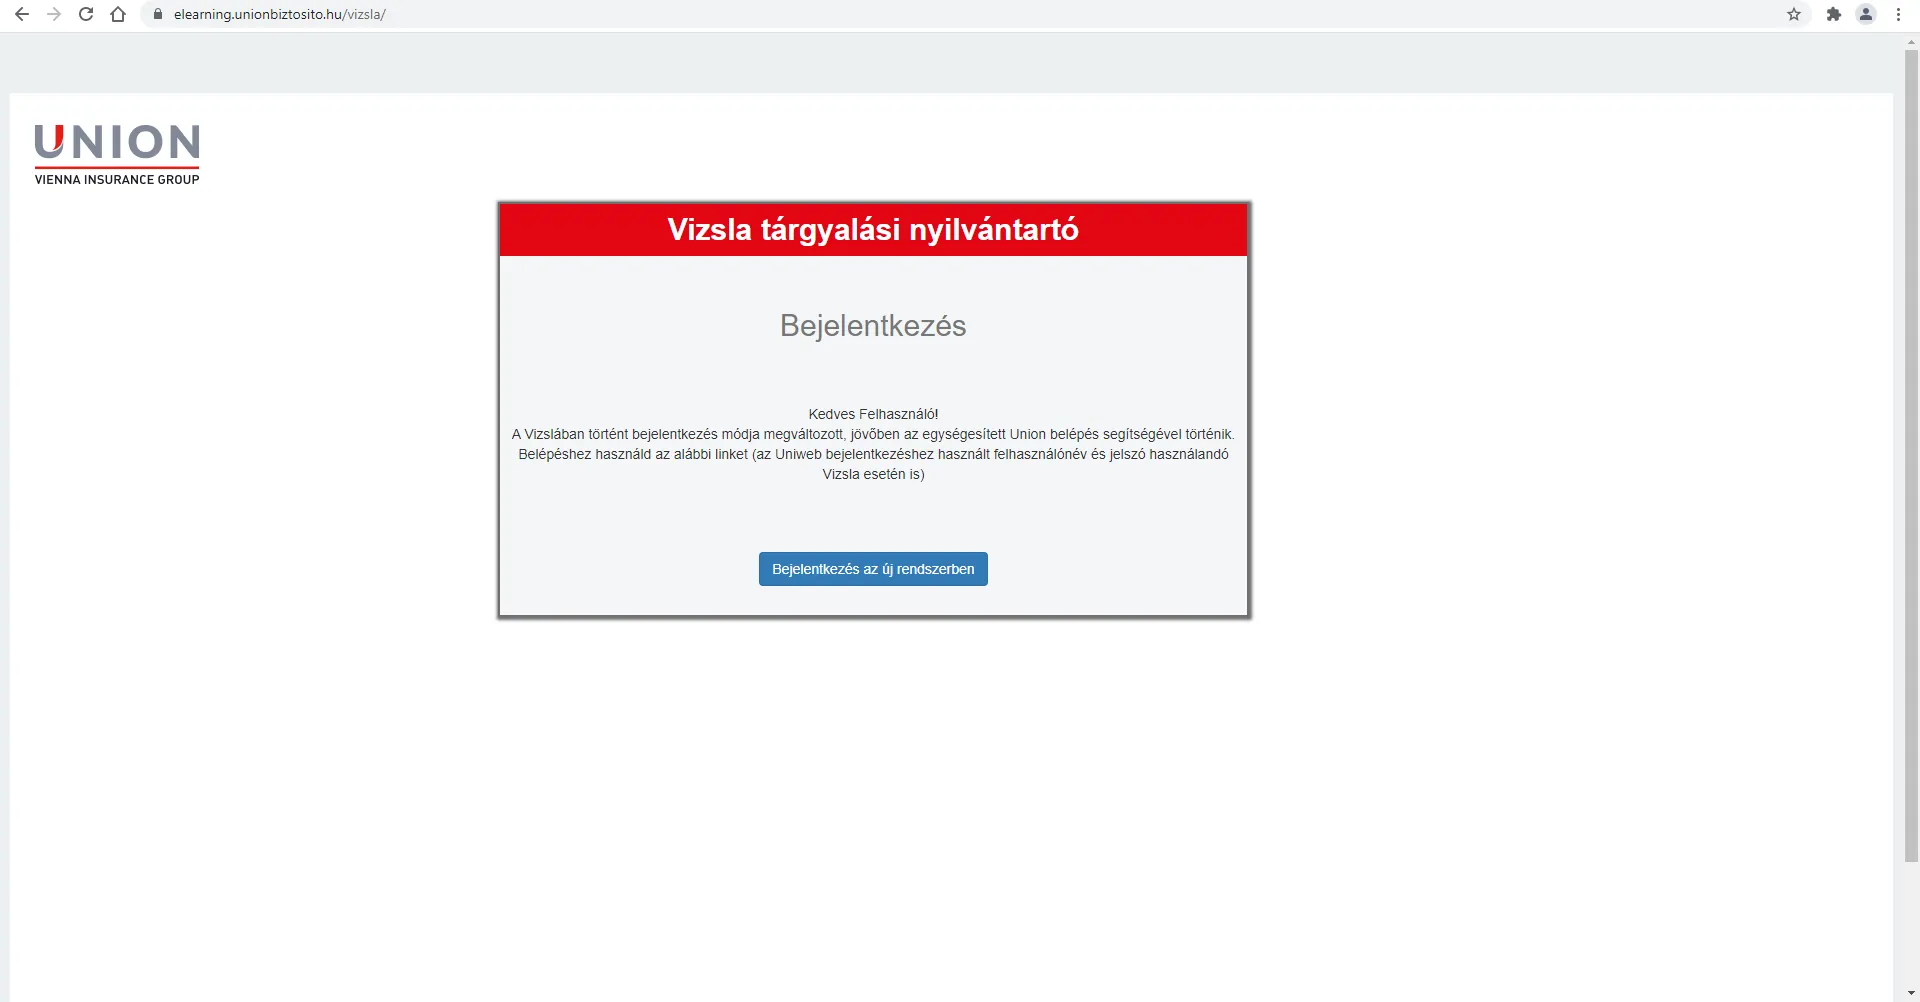Click the UNION logo
This screenshot has width=1920, height=1002.
pyautogui.click(x=117, y=142)
